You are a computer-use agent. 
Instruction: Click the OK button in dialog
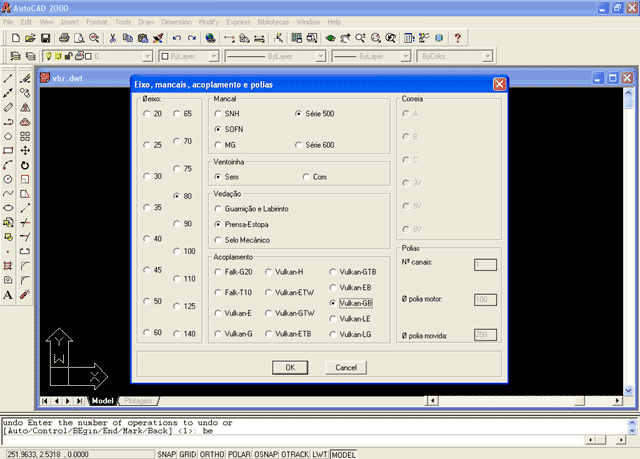290,367
